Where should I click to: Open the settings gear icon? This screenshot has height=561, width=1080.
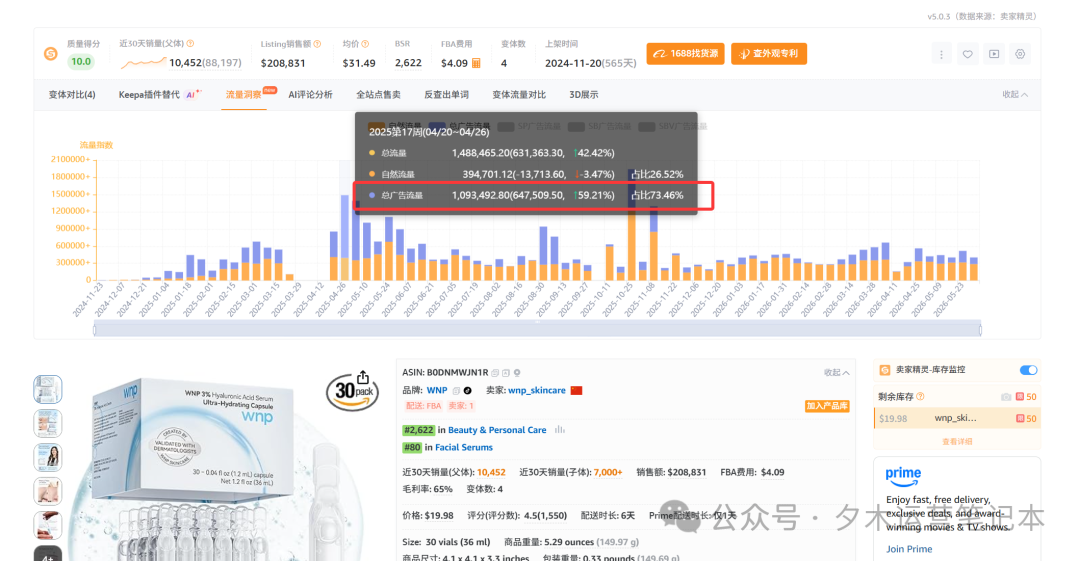(x=1020, y=54)
